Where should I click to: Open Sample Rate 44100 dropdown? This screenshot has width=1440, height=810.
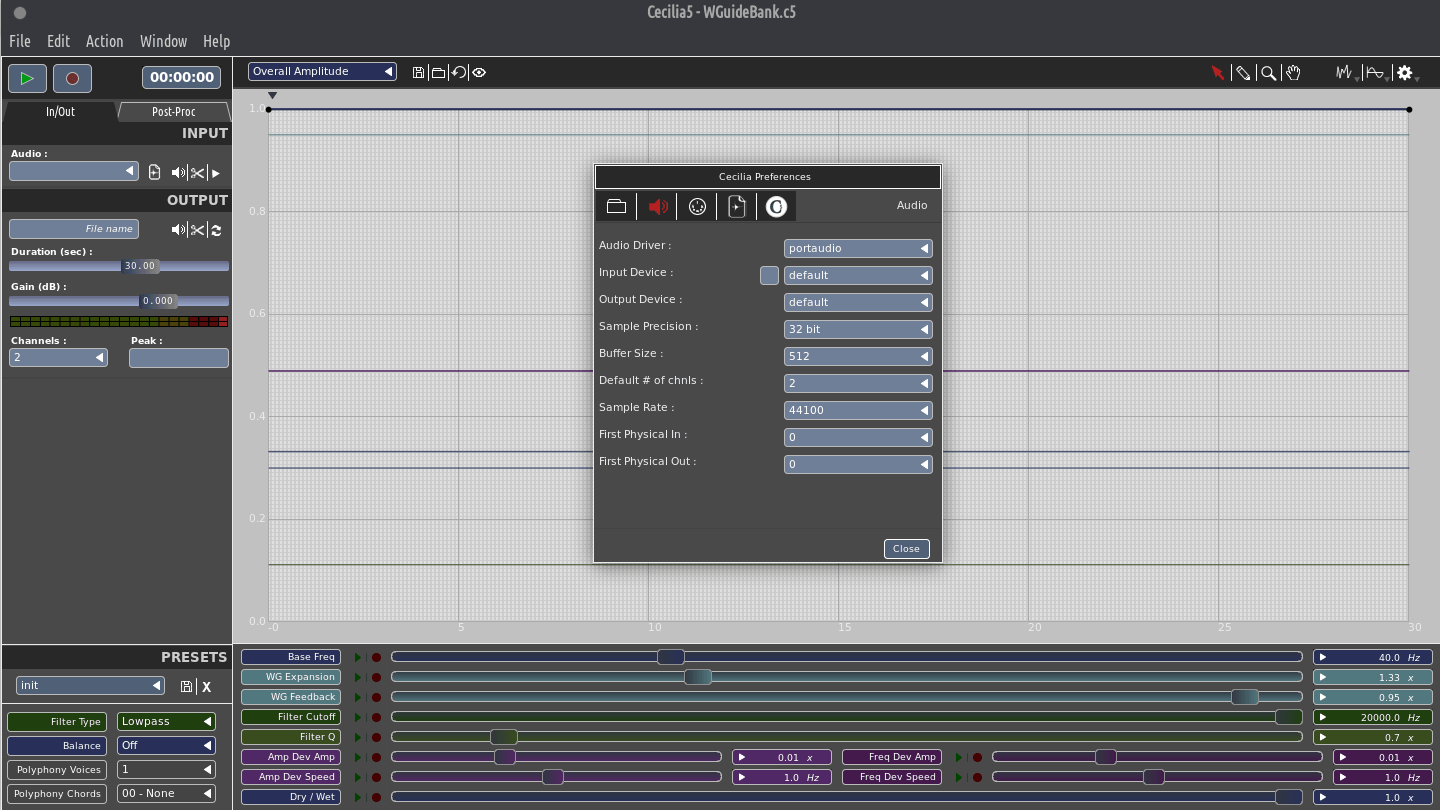click(x=858, y=410)
